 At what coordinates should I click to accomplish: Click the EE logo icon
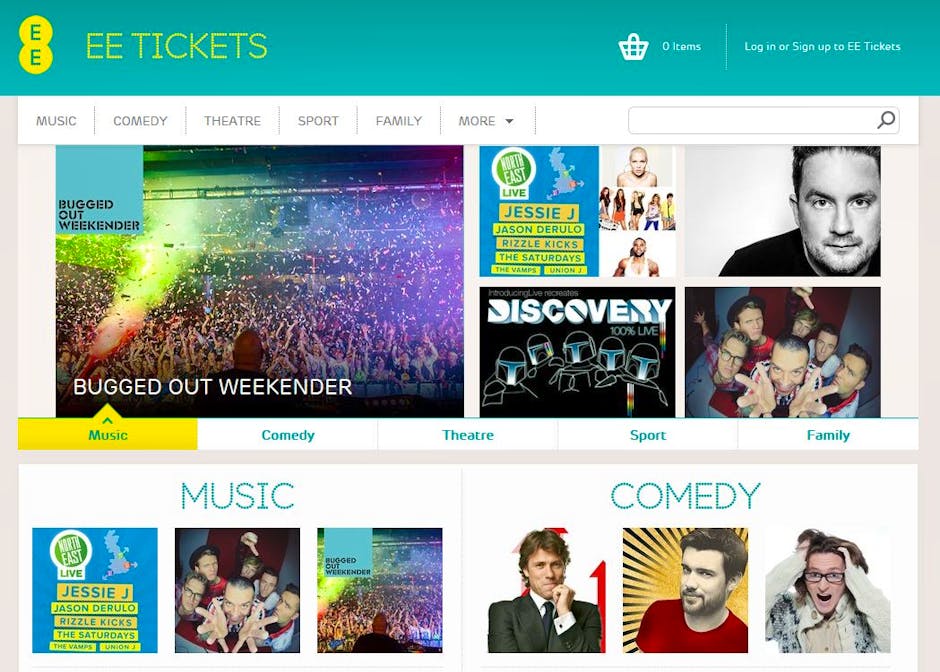[35, 44]
